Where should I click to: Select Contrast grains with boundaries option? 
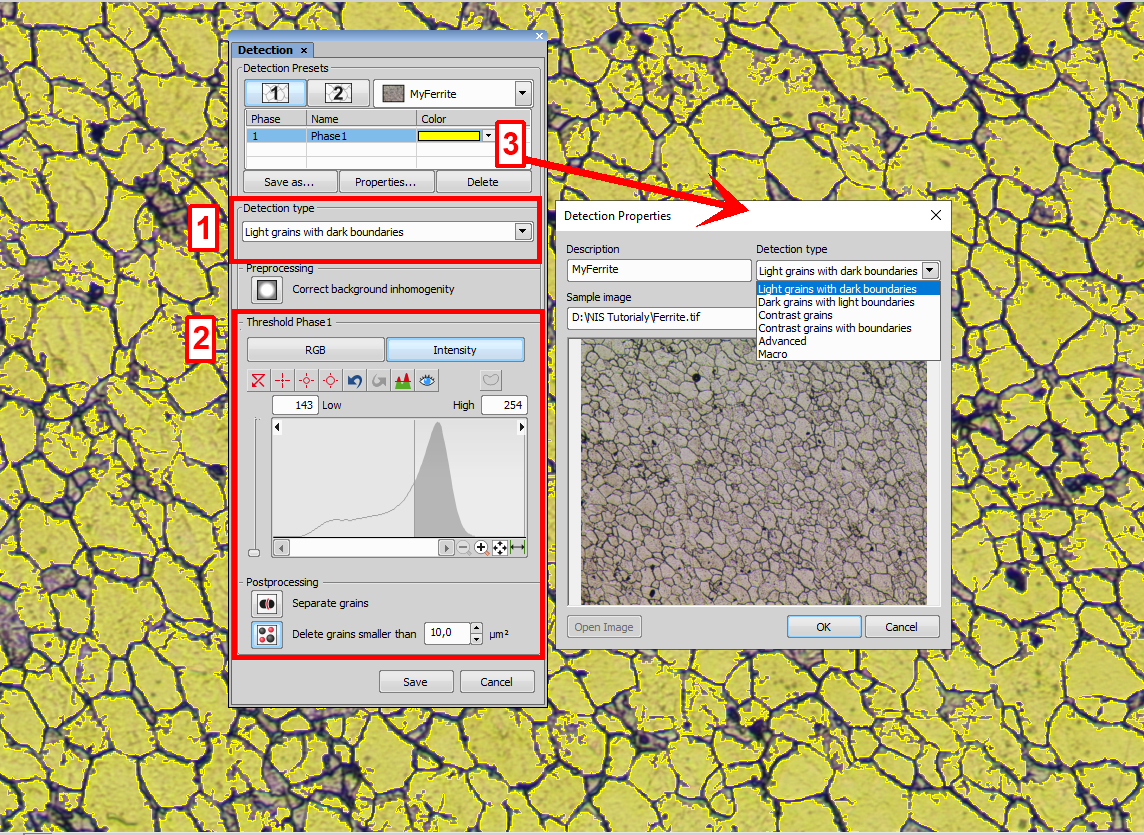pyautogui.click(x=834, y=328)
